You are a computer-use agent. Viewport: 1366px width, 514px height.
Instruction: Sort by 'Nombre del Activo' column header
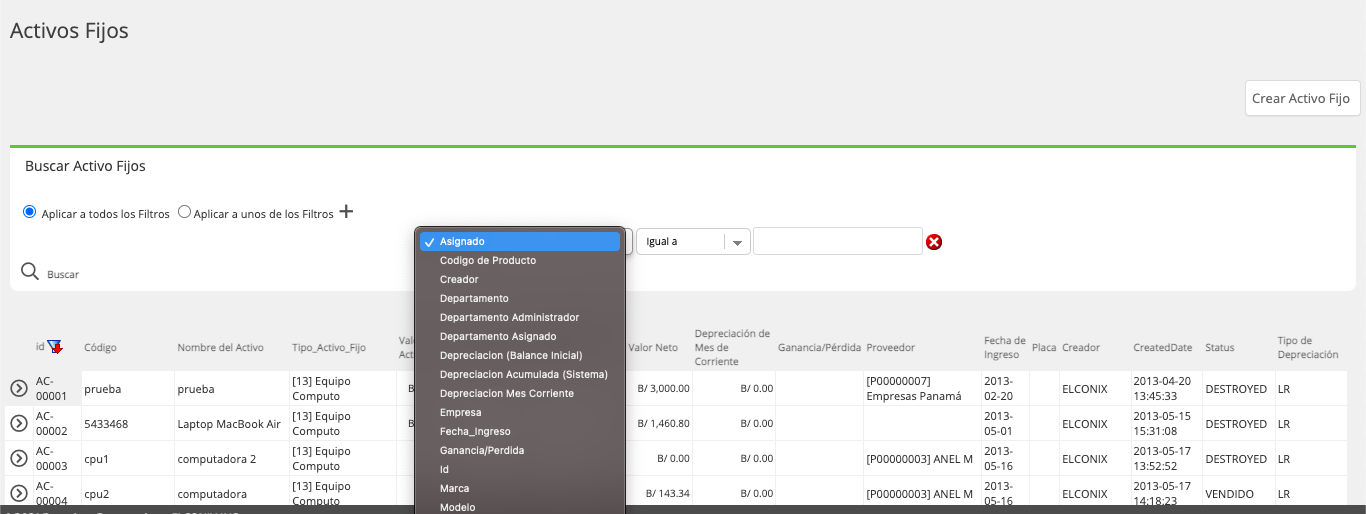tap(220, 348)
